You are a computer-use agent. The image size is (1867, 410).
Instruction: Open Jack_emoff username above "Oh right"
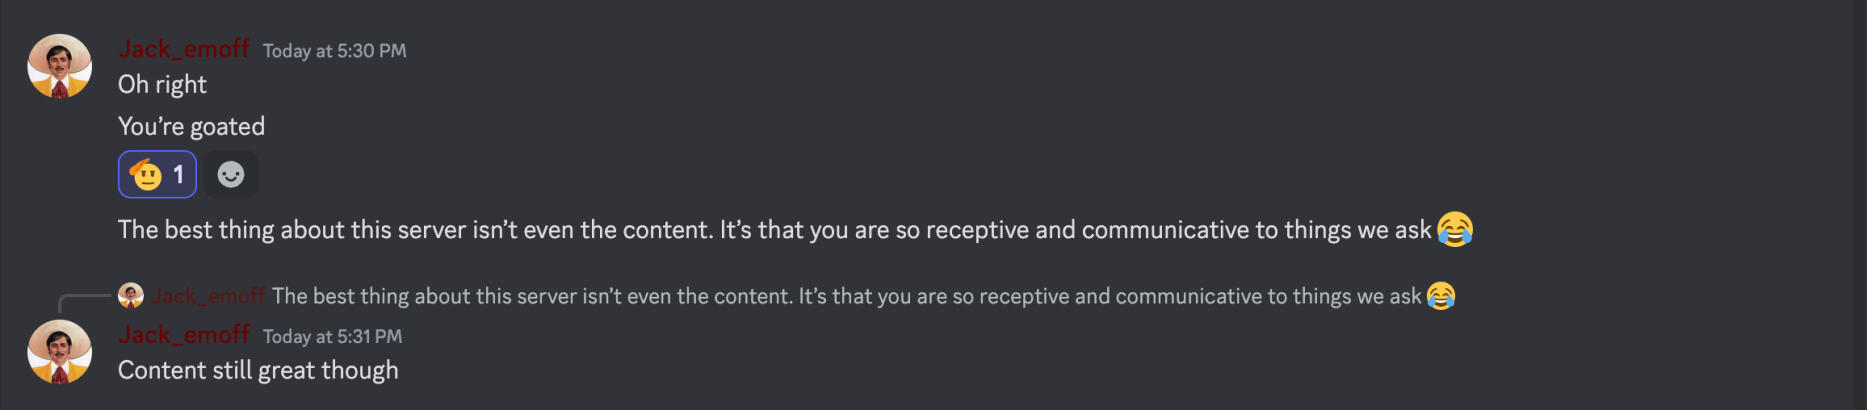coord(184,49)
